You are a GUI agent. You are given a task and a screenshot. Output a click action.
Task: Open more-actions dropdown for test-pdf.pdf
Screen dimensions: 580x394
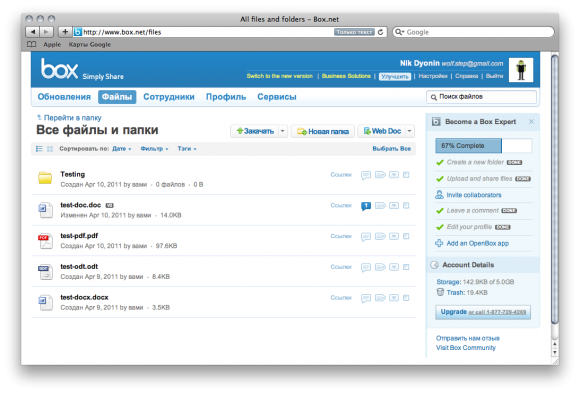[x=394, y=236]
